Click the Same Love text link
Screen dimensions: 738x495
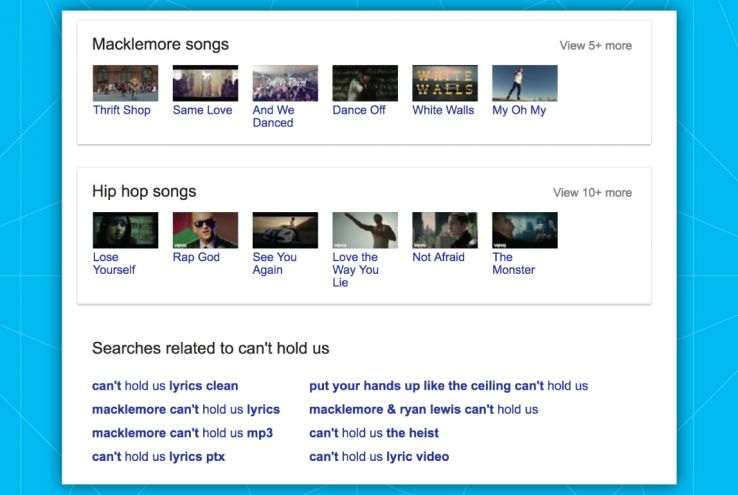[202, 110]
